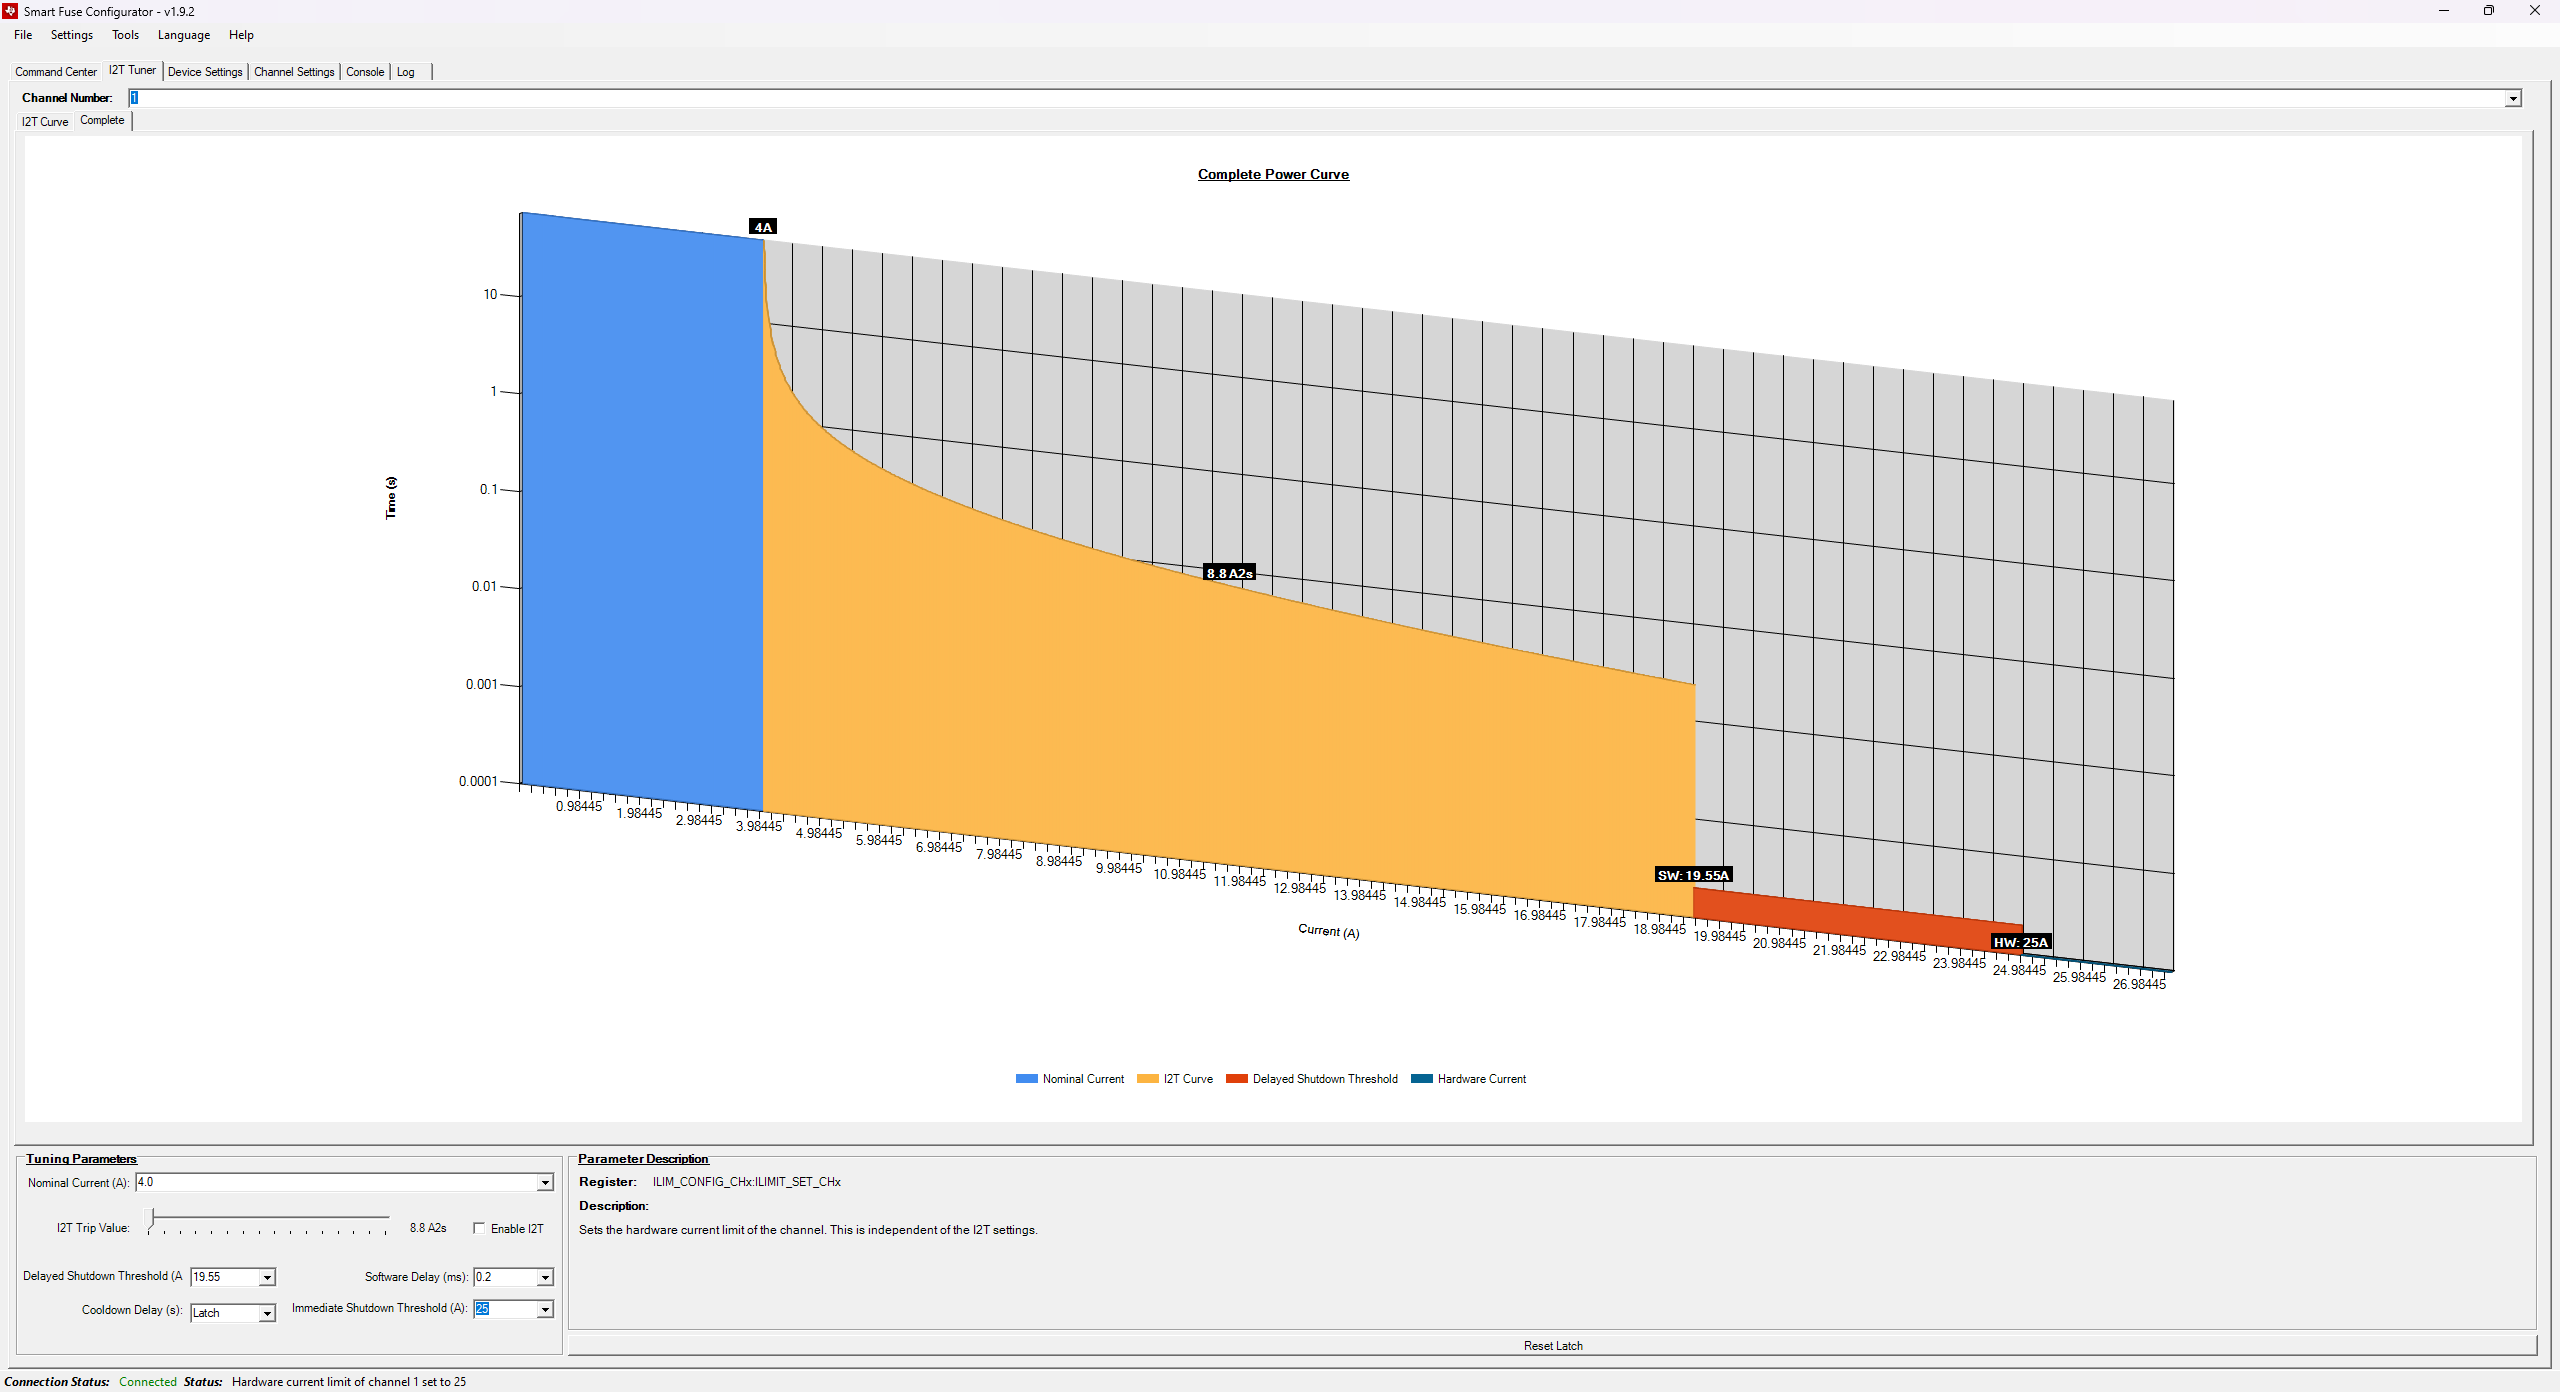Viewport: 2560px width, 1392px height.
Task: Expand the Software Delay dropdown
Action: tap(545, 1277)
